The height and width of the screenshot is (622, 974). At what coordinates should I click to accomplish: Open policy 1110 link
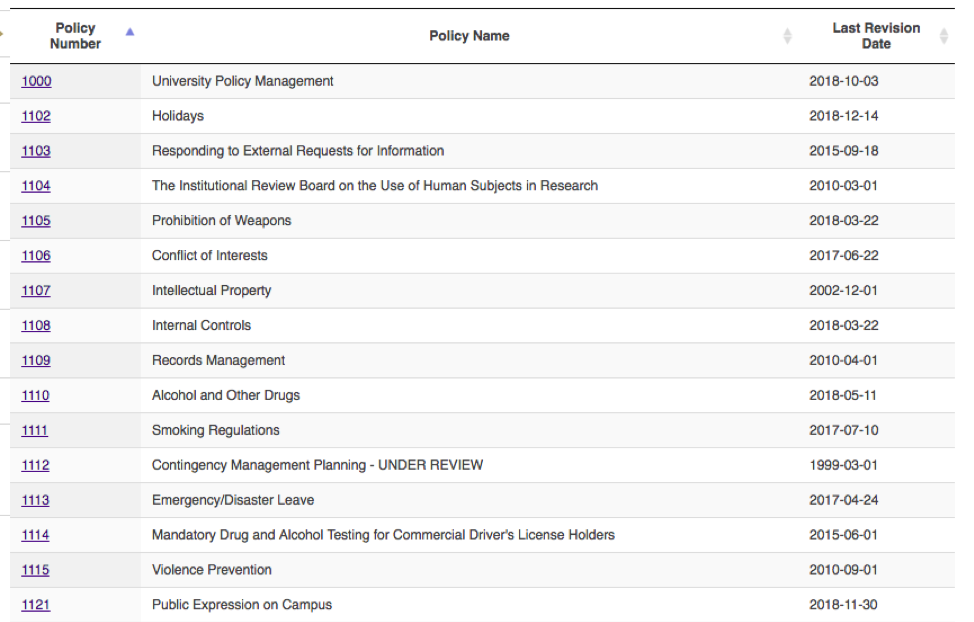35,395
